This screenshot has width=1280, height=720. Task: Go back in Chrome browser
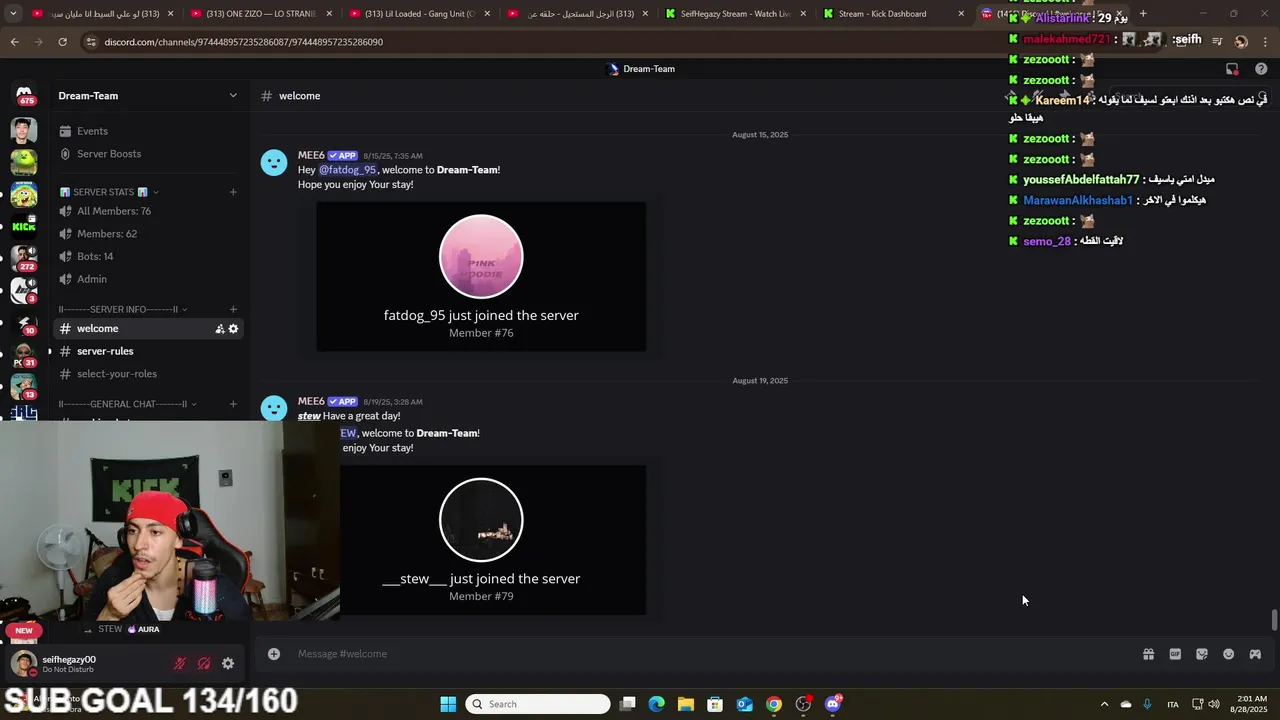[15, 42]
